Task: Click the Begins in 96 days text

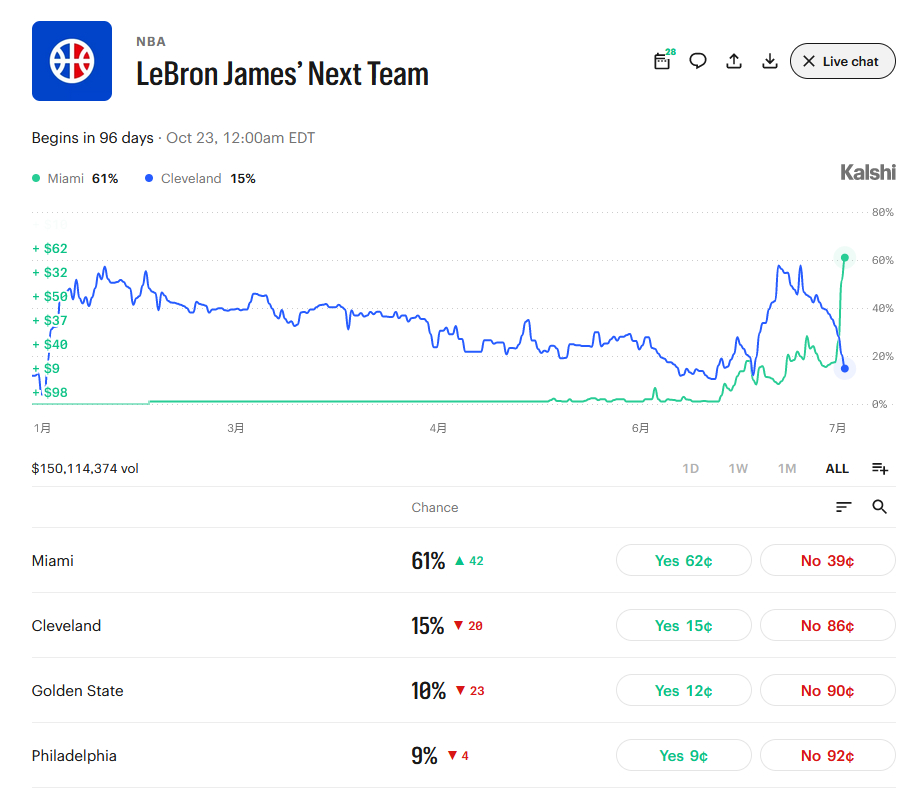Action: 93,138
